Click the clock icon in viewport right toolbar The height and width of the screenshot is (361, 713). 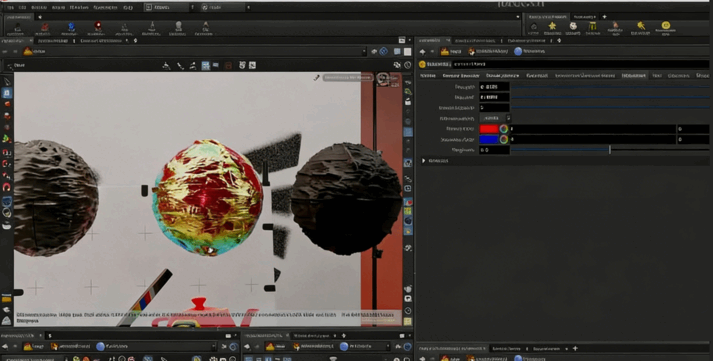click(x=408, y=311)
